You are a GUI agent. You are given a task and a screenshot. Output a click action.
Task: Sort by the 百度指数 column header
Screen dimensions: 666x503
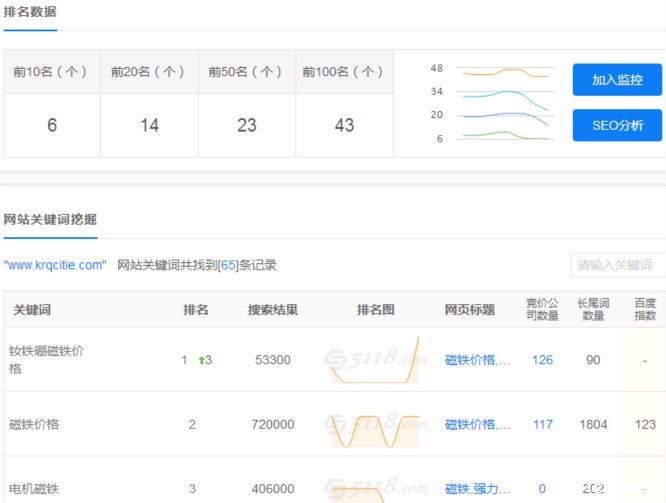pyautogui.click(x=645, y=309)
